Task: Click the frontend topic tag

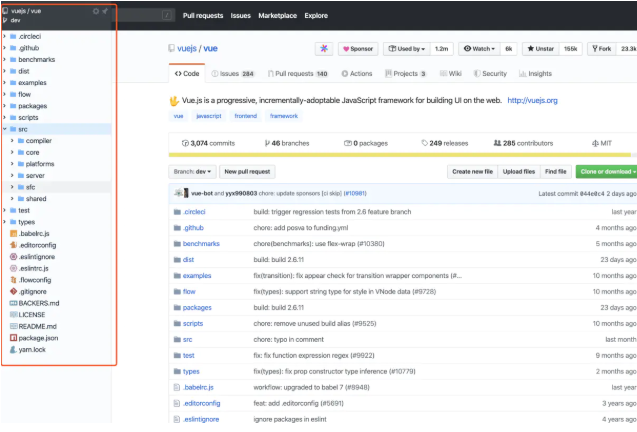Action: point(245,116)
